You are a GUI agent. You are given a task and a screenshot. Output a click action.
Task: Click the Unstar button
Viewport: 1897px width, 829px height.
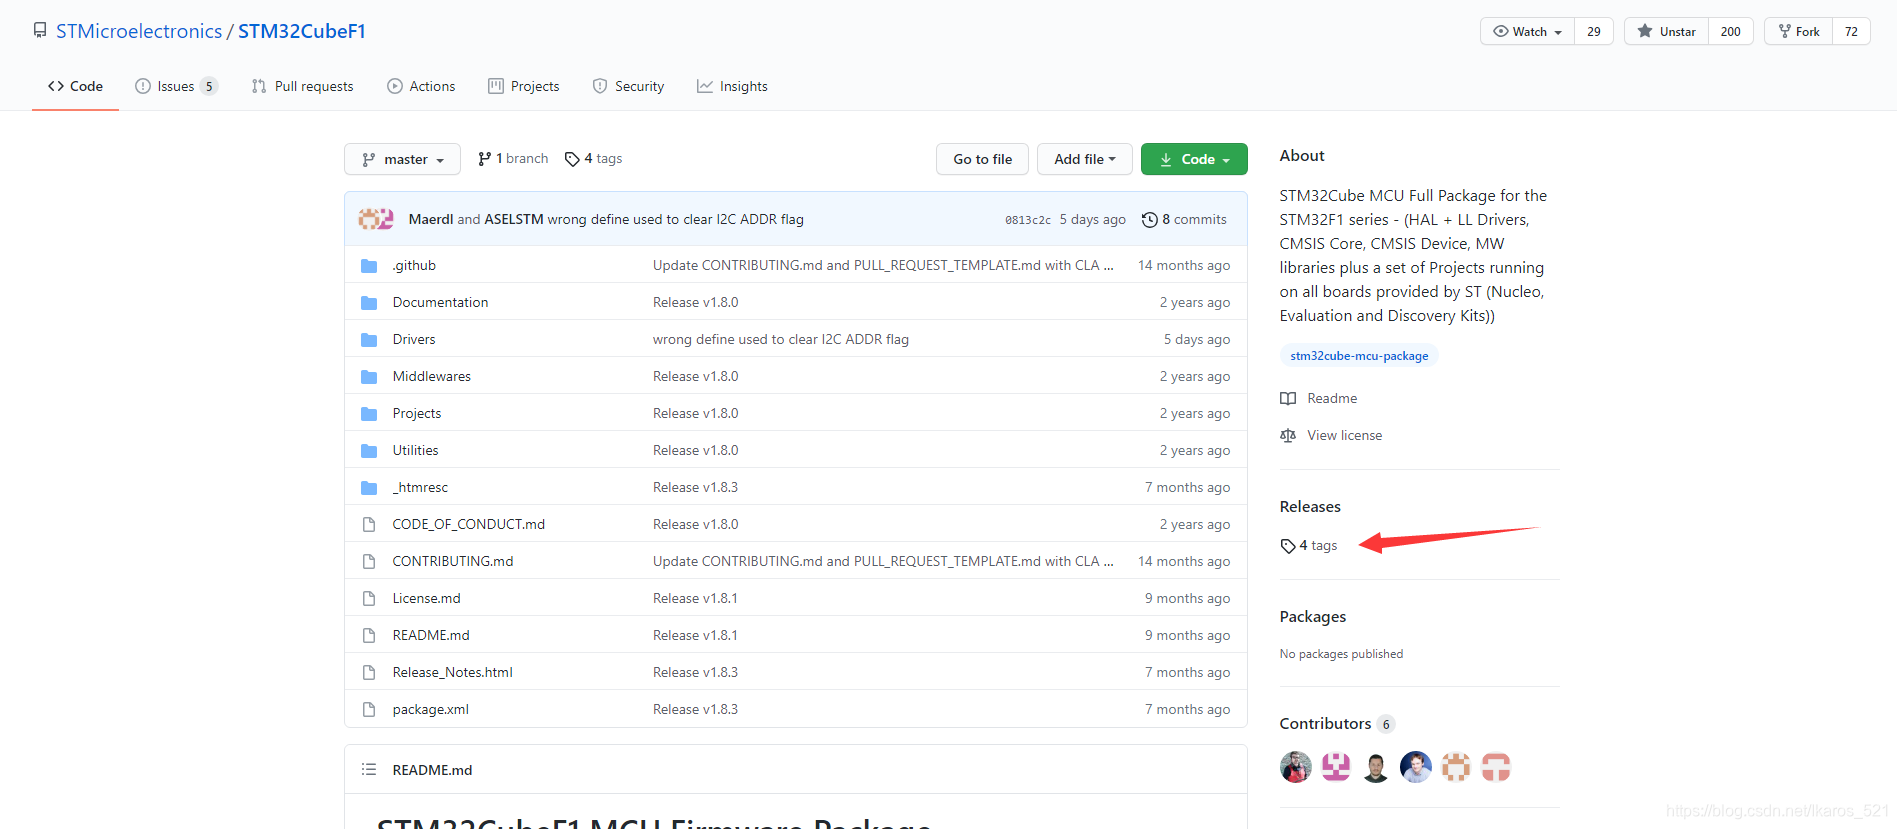(1666, 32)
